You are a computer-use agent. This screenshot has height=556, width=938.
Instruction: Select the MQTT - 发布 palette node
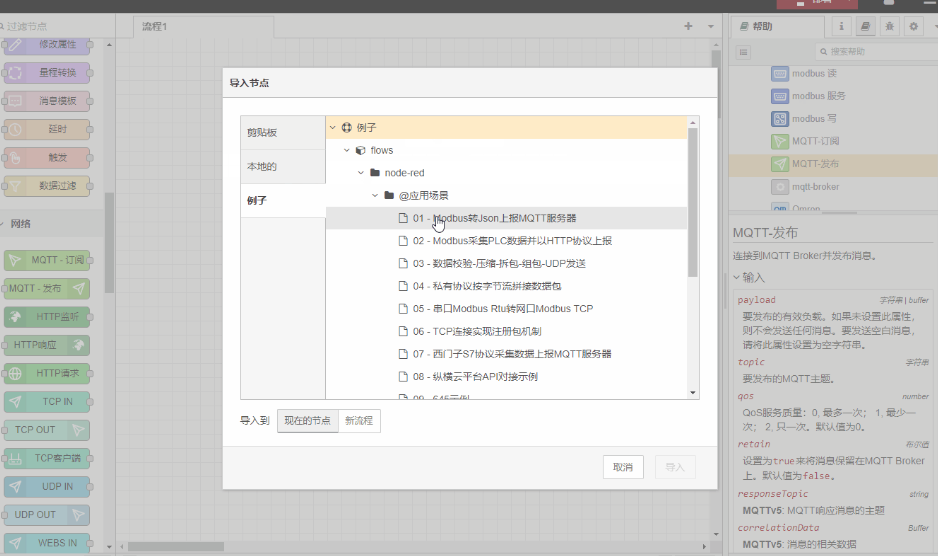[47, 288]
